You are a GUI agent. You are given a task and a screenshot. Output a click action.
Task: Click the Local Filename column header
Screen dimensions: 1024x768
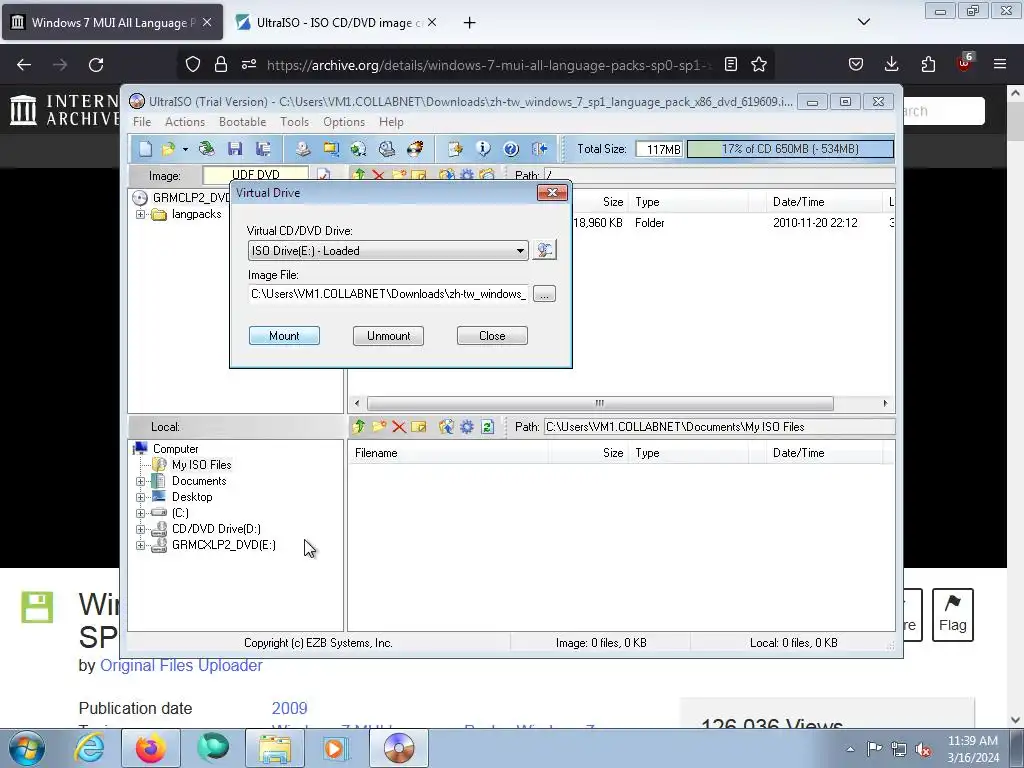pyautogui.click(x=448, y=453)
